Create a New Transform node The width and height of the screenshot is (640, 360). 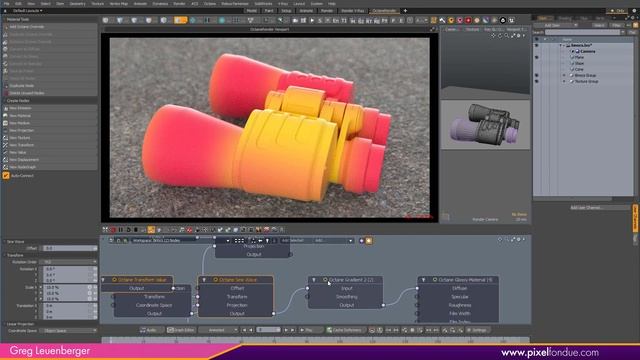[x=50, y=145]
